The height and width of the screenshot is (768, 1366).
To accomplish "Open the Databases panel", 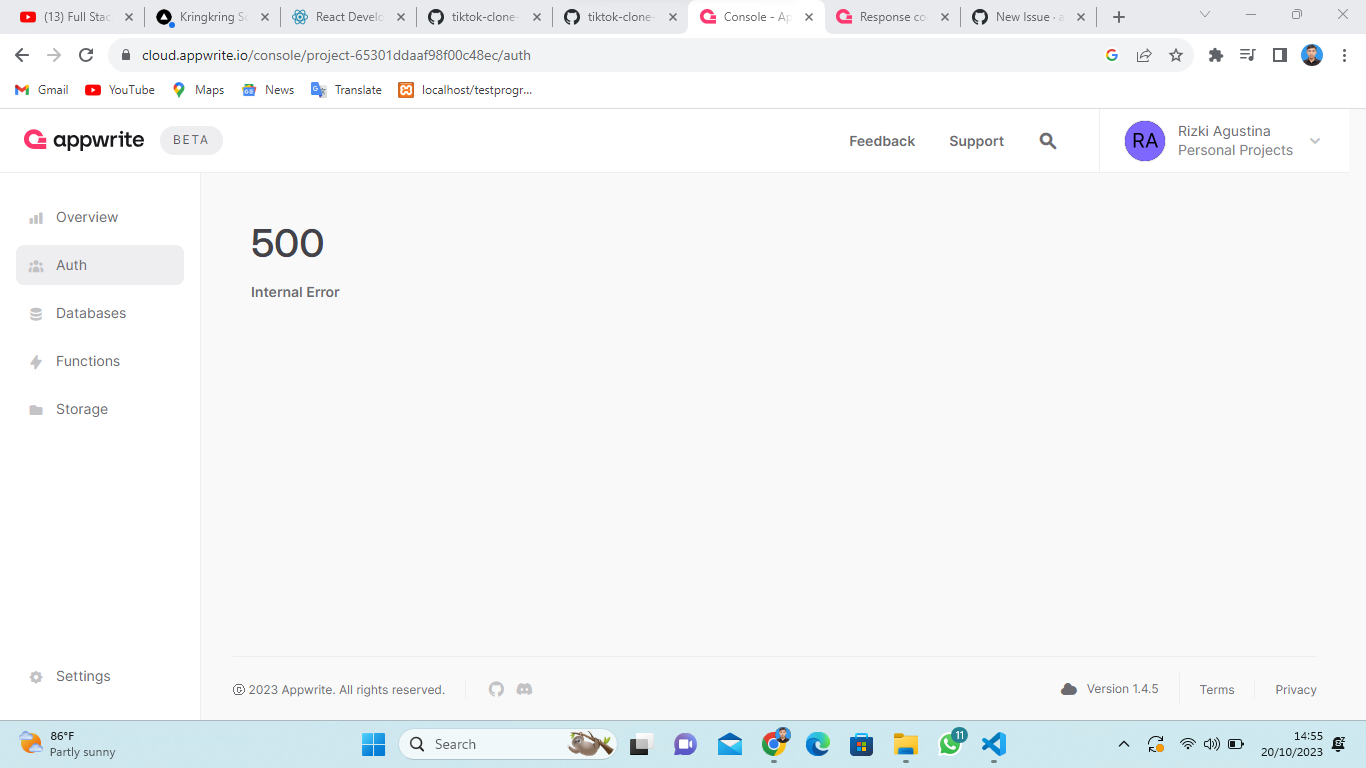I will pyautogui.click(x=91, y=313).
